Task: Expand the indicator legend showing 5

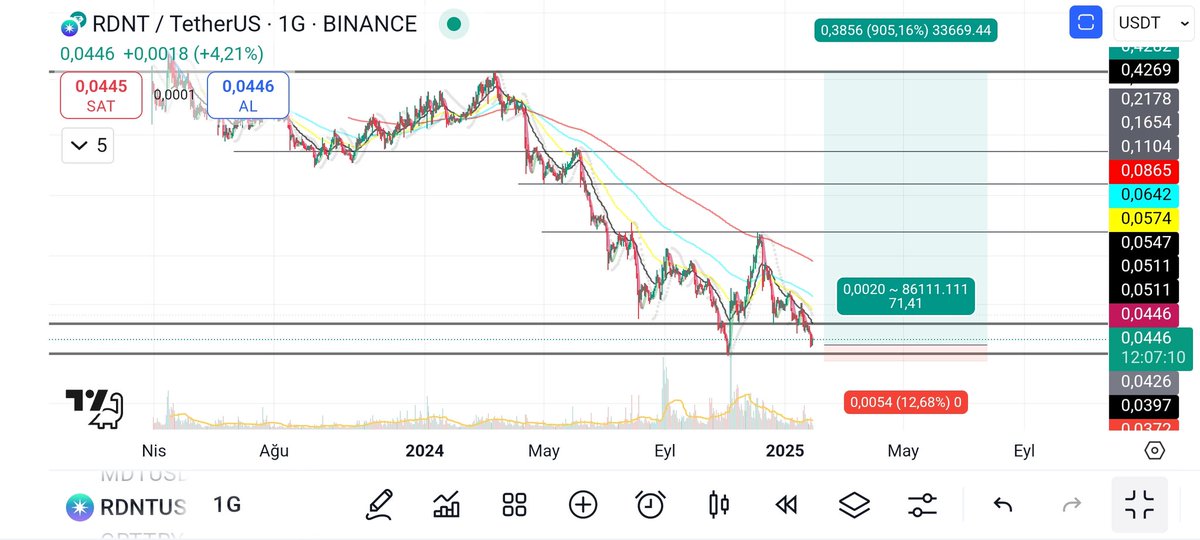Action: [87, 146]
